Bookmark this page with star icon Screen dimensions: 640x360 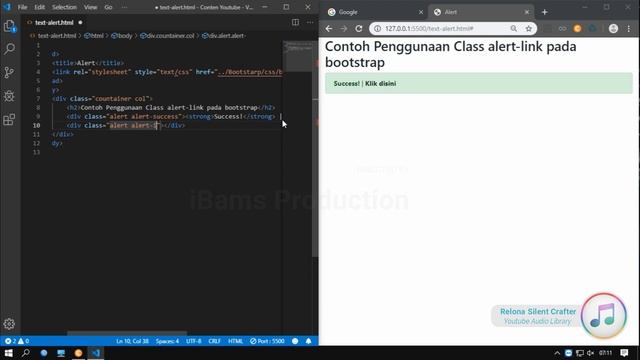(x=529, y=29)
